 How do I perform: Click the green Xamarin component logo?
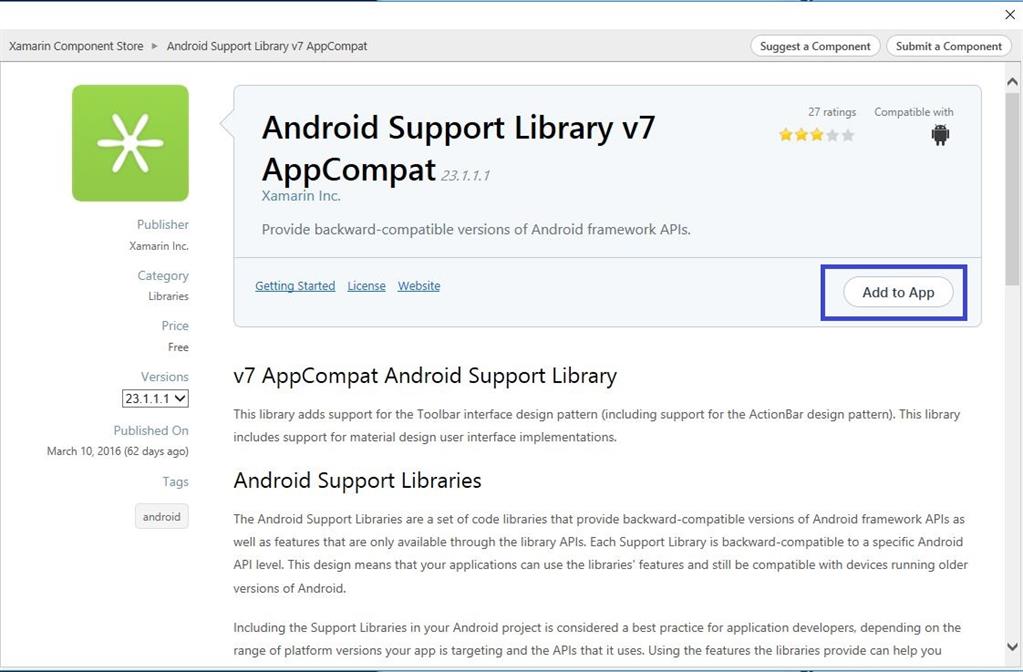[130, 143]
